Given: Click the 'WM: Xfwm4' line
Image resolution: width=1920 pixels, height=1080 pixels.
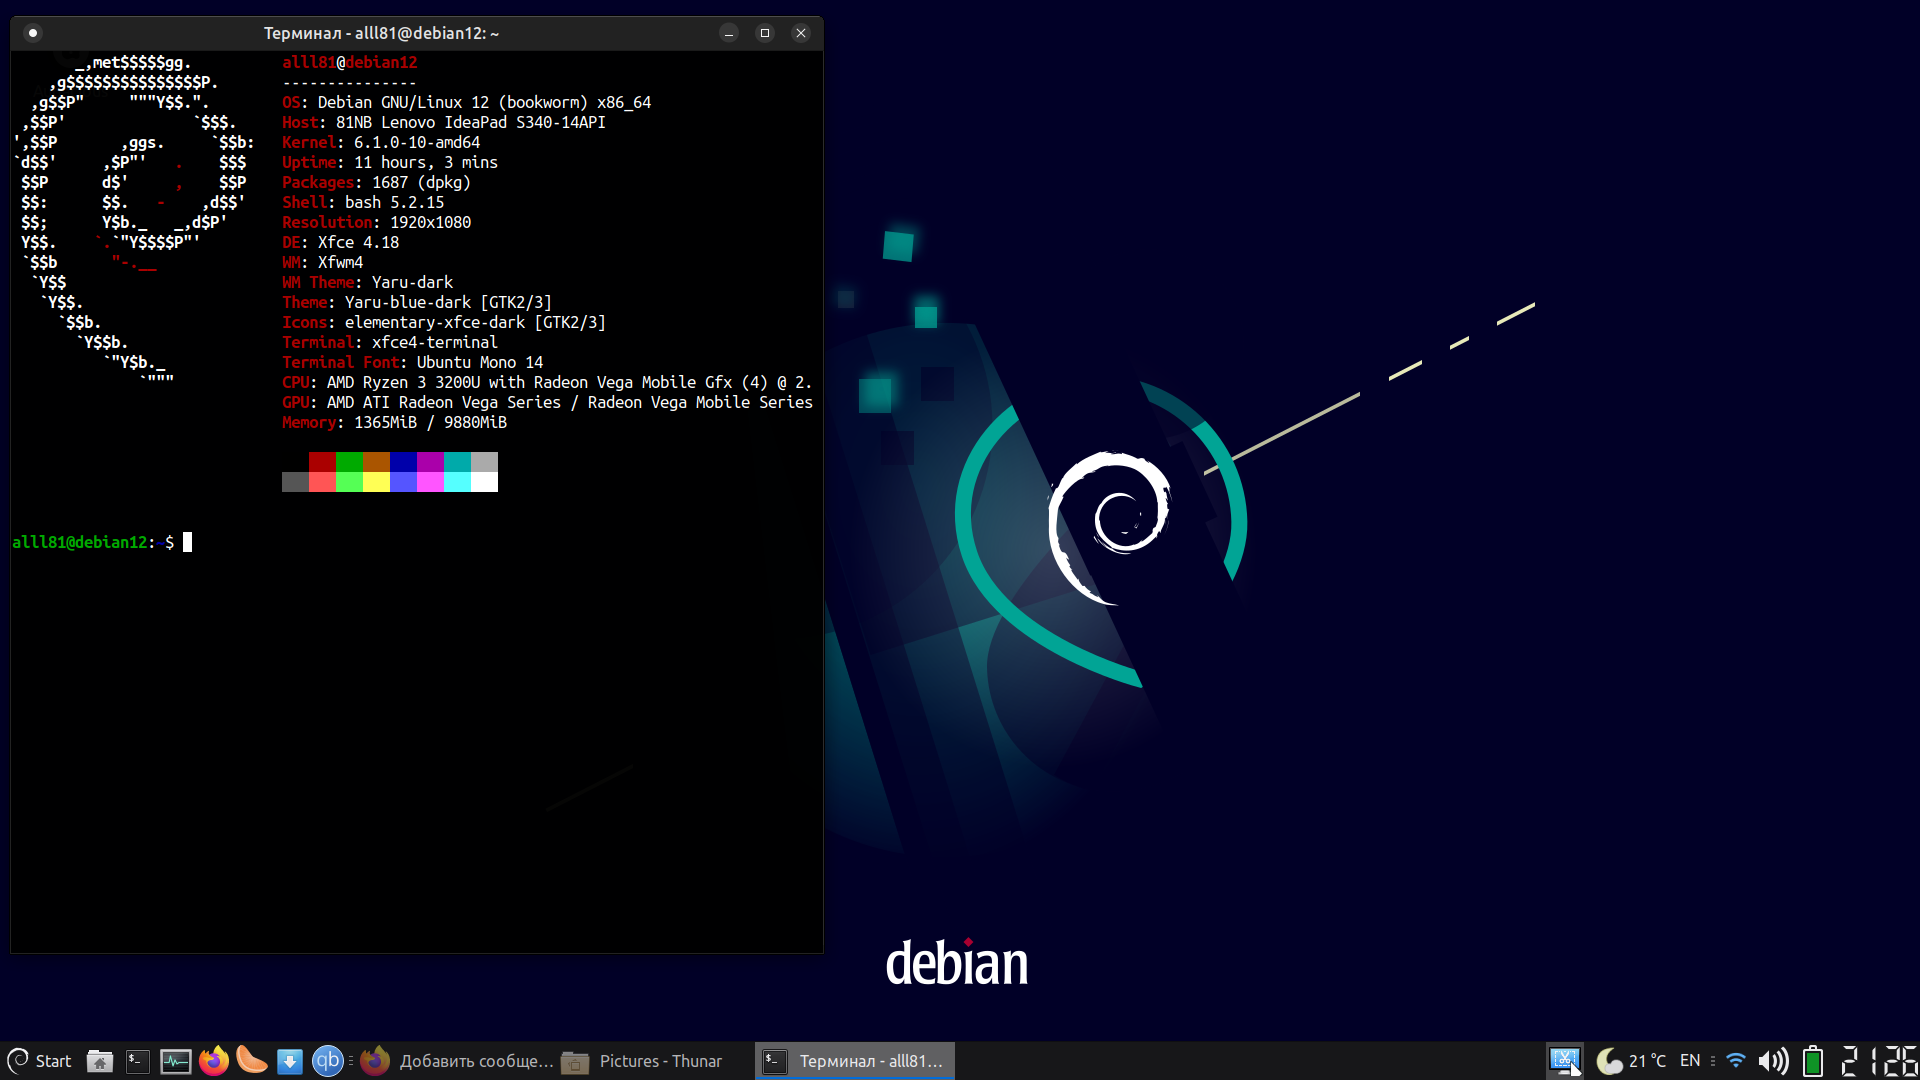Looking at the screenshot, I should [322, 262].
